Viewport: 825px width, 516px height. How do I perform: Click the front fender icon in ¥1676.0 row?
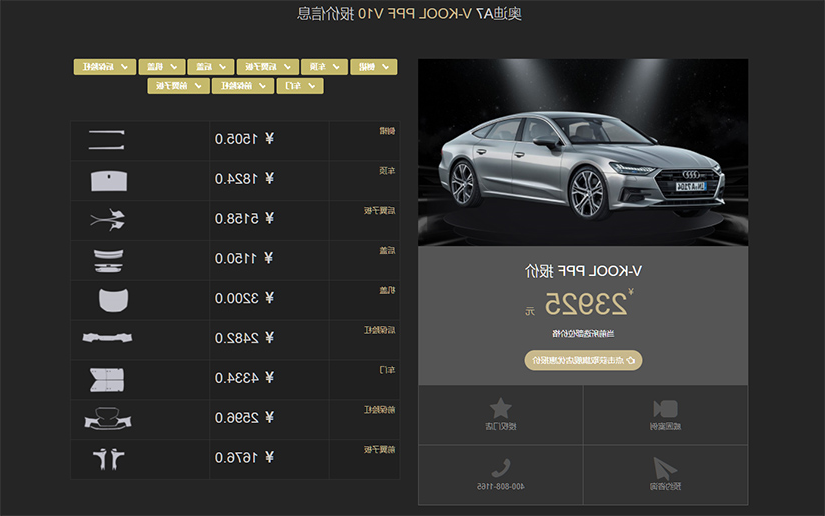(x=108, y=459)
